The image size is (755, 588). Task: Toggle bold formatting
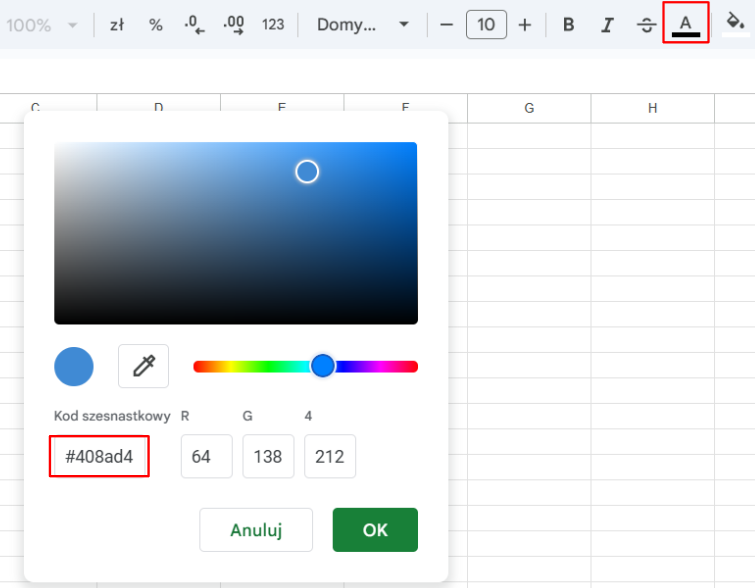tap(568, 25)
